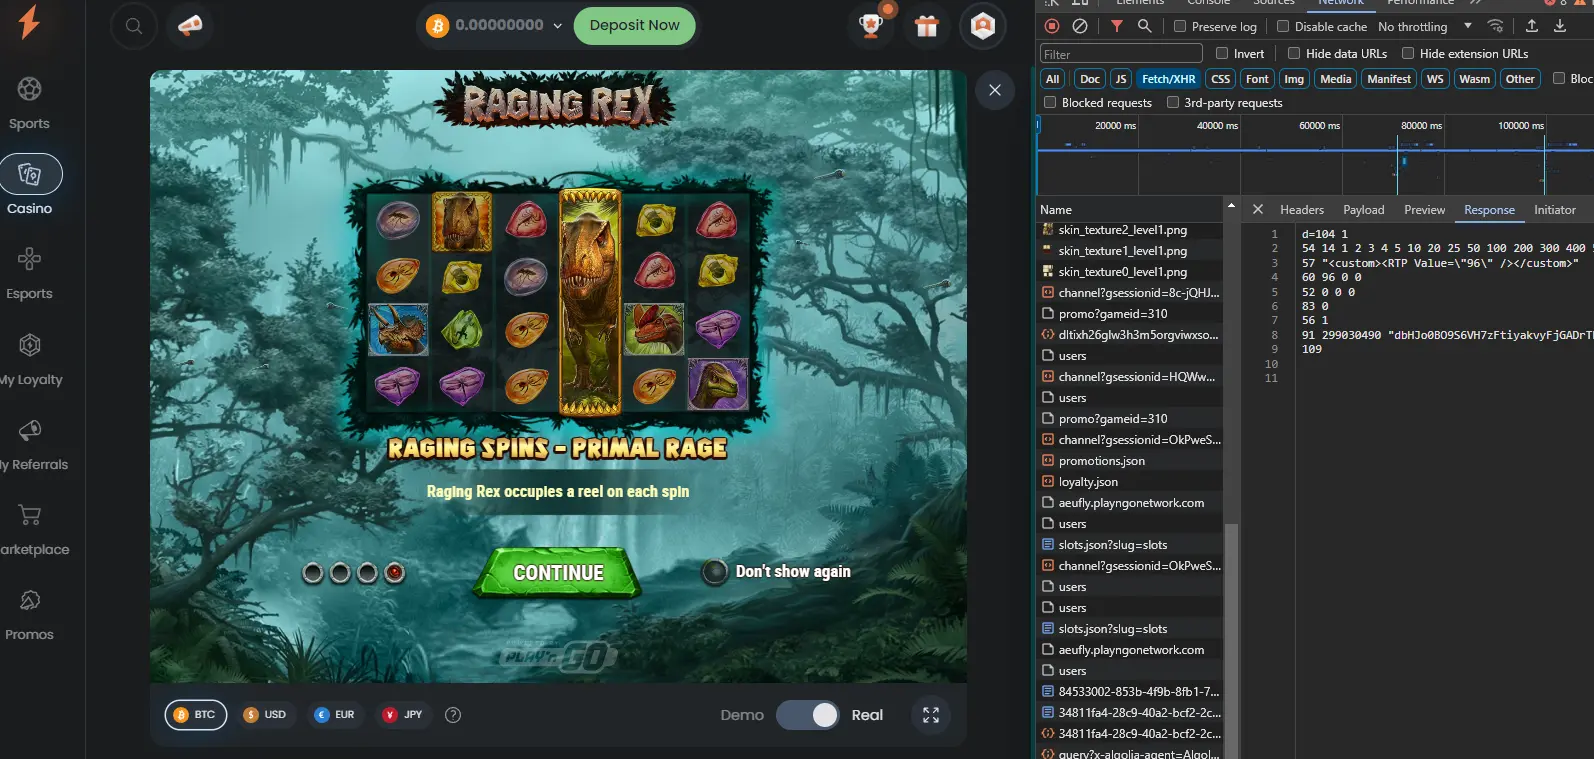
Task: Filter requests by WS type
Action: pyautogui.click(x=1435, y=79)
